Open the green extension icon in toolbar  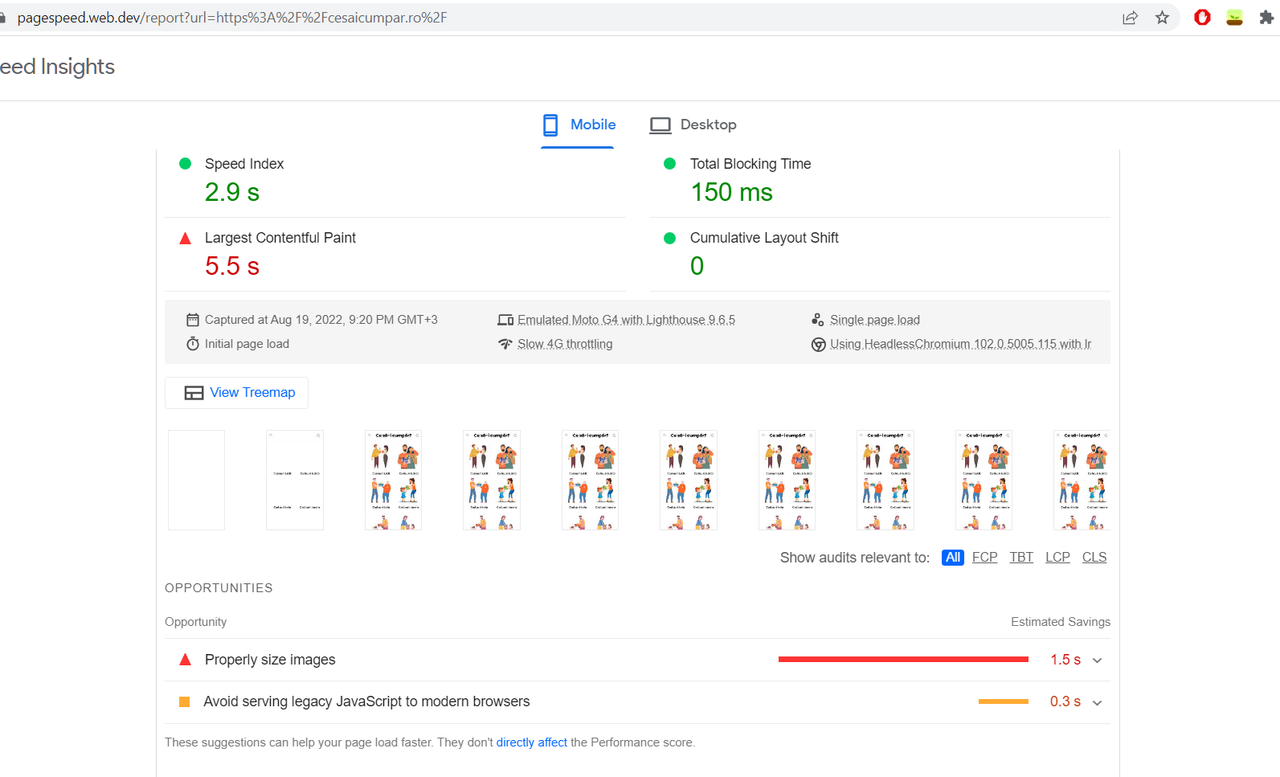pyautogui.click(x=1235, y=18)
